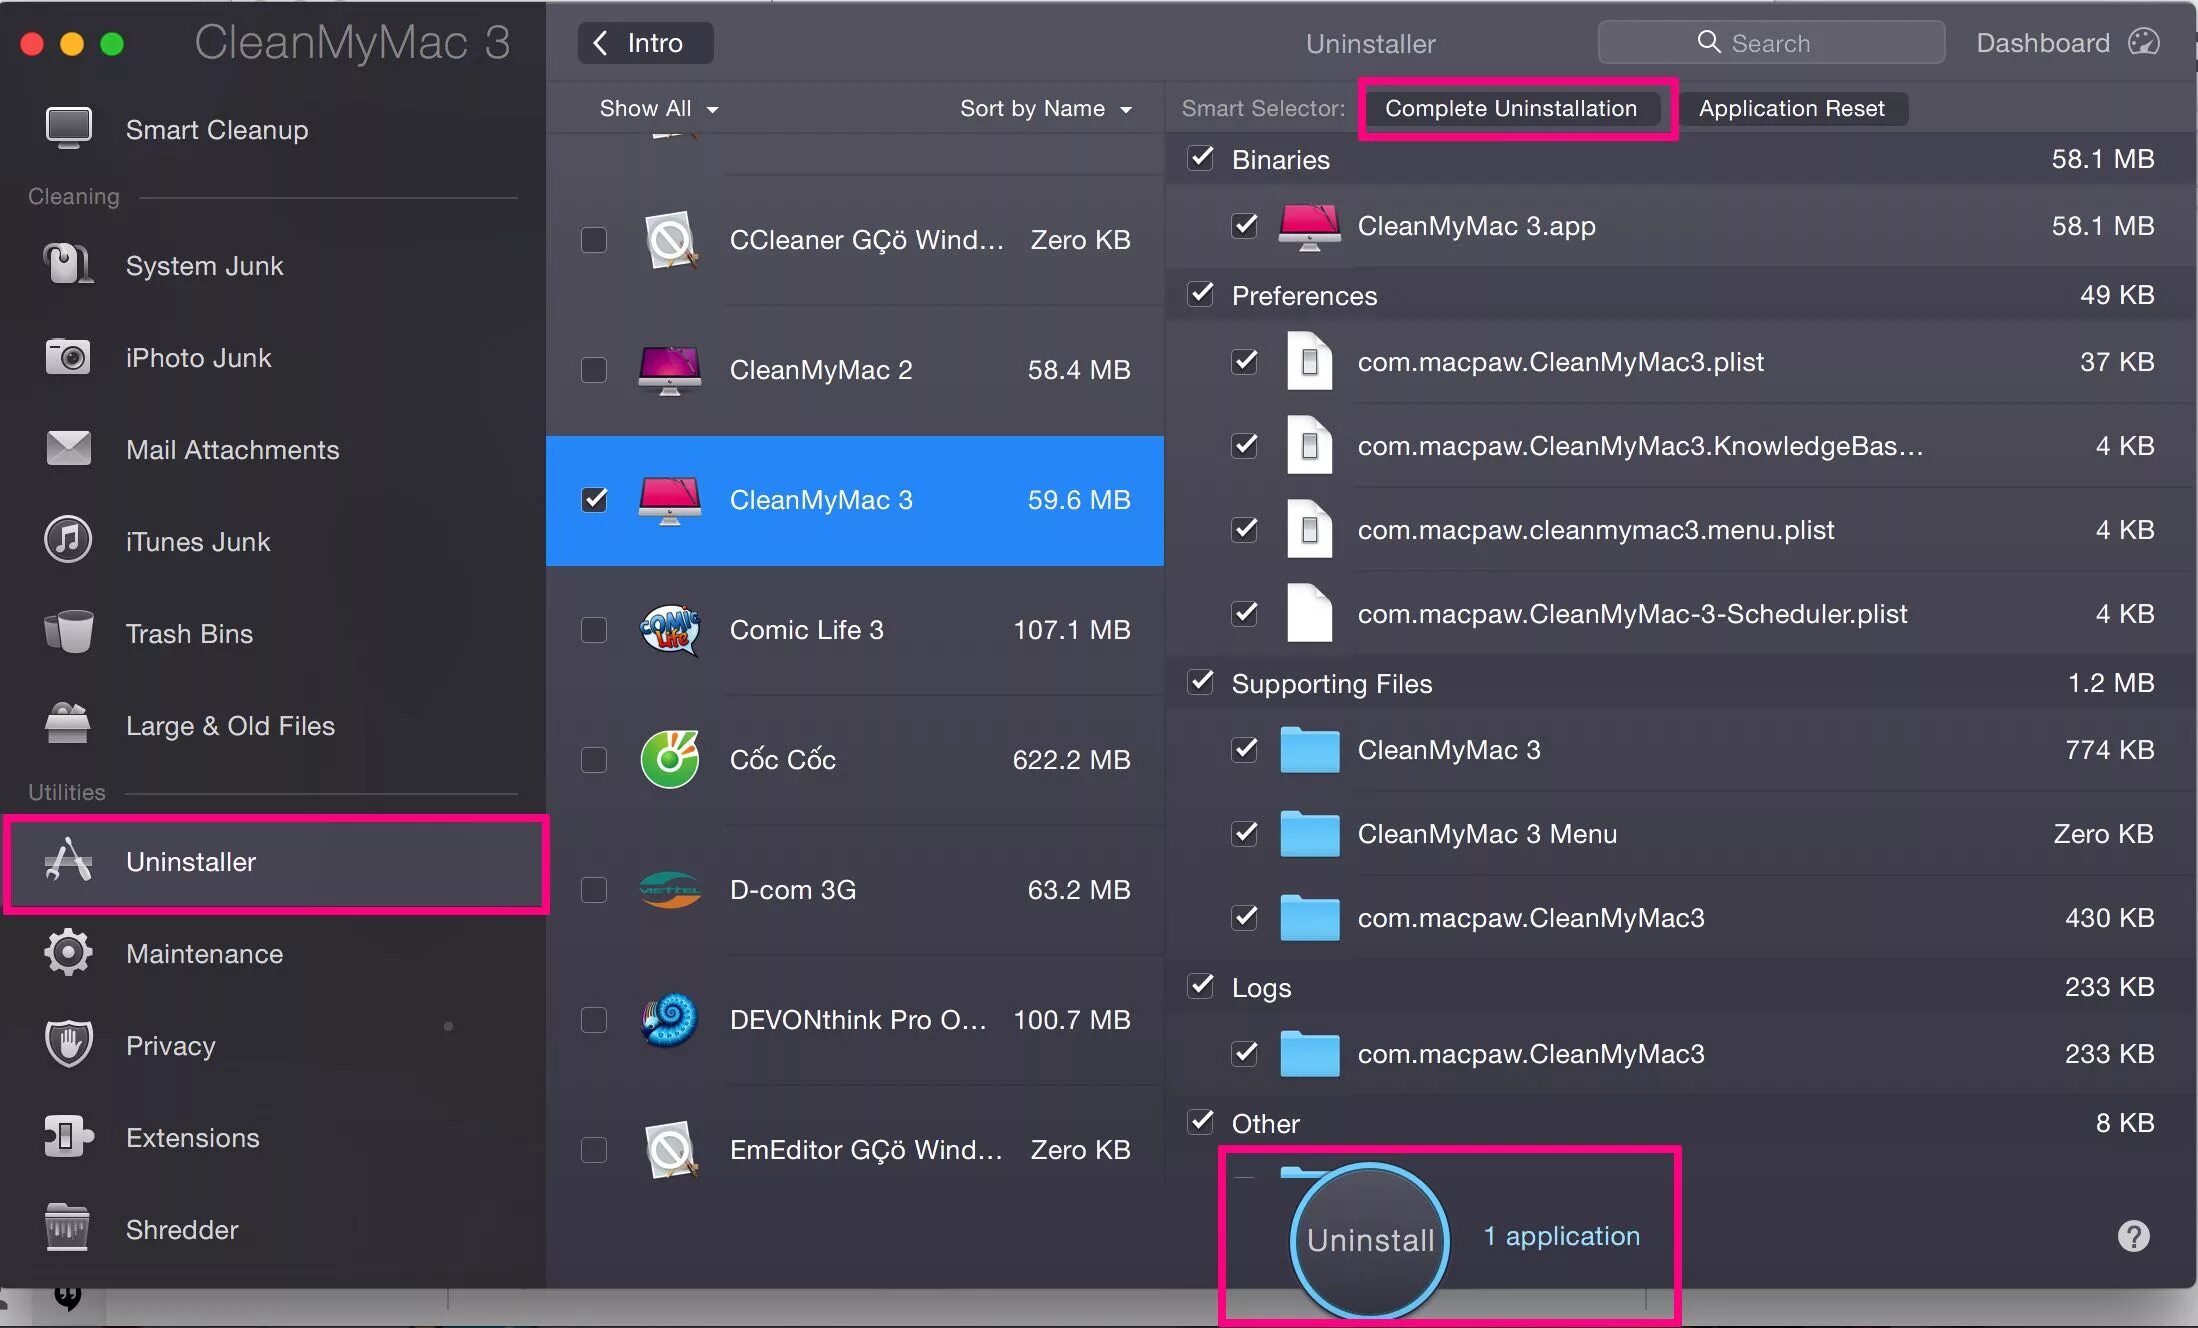Go back using the Intro chevron button
Screen dimensions: 2198x1328
(x=645, y=43)
